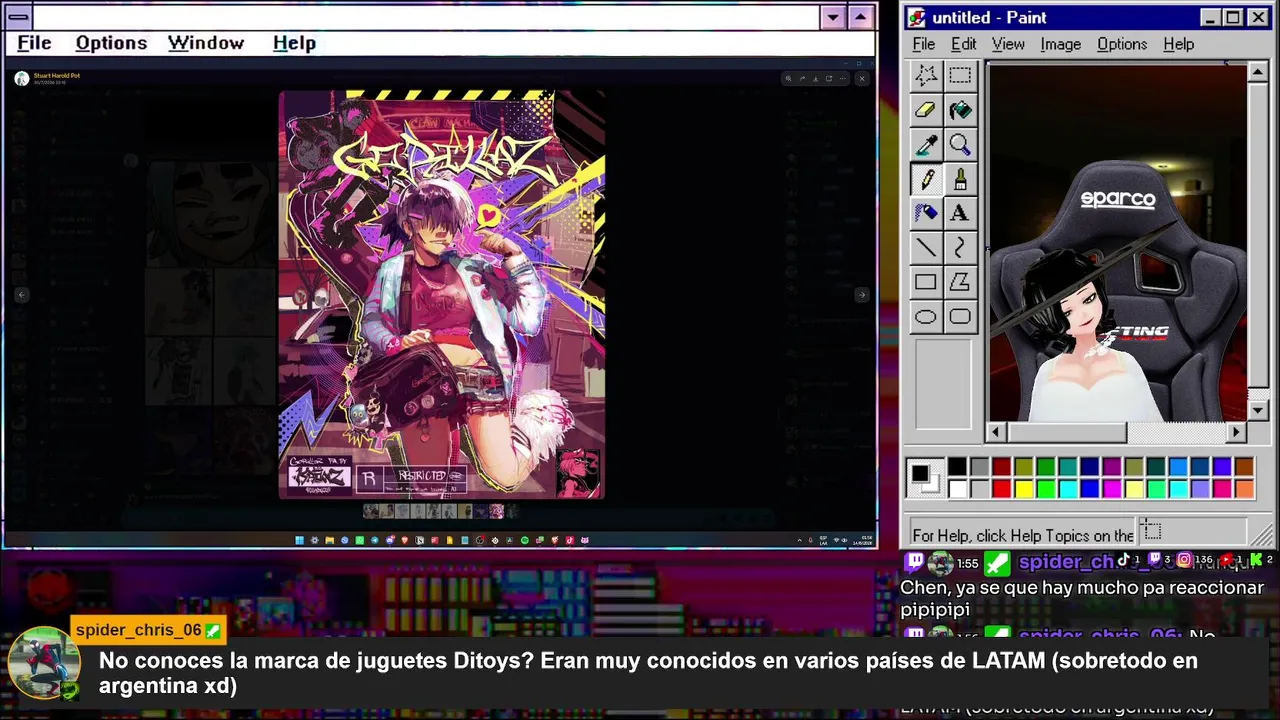Pick the Eraser tool in Paint
The height and width of the screenshot is (720, 1280).
click(926, 111)
